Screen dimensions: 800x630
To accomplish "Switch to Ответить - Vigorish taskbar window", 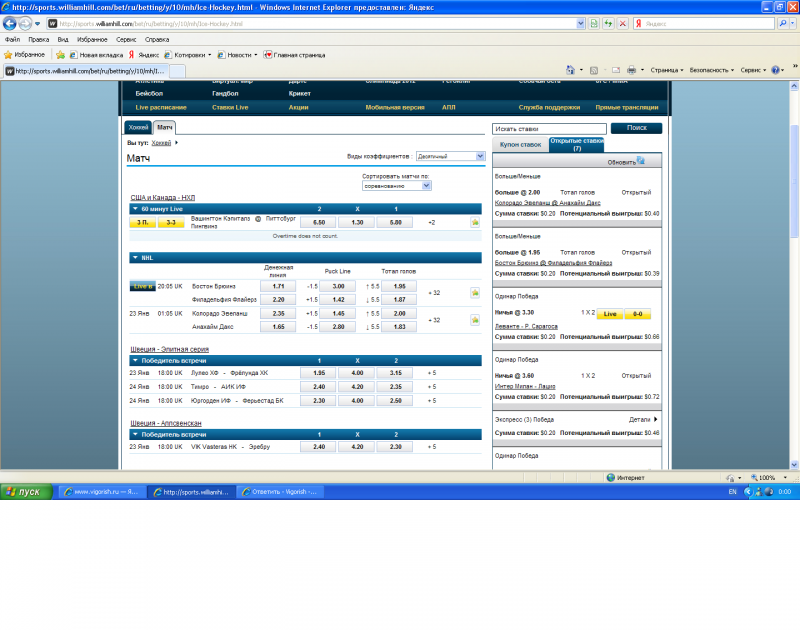I will [279, 492].
